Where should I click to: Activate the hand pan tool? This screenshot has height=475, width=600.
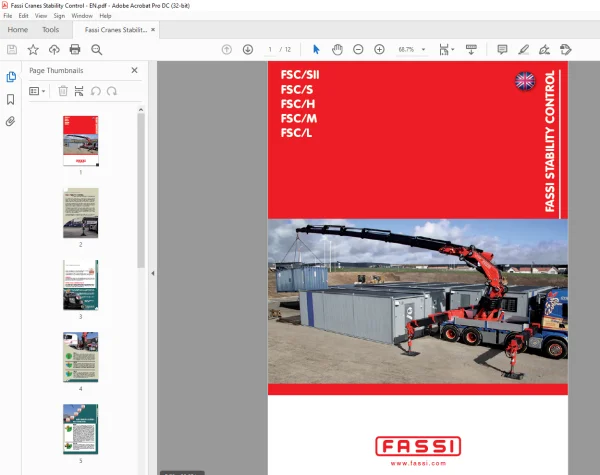(x=337, y=49)
